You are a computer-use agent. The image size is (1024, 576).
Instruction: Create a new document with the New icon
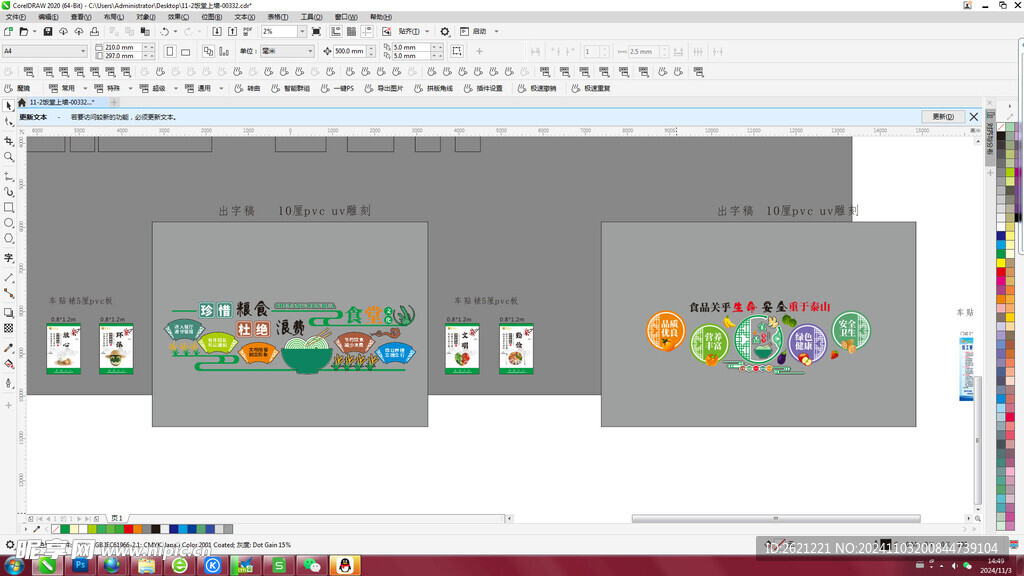tap(8, 31)
